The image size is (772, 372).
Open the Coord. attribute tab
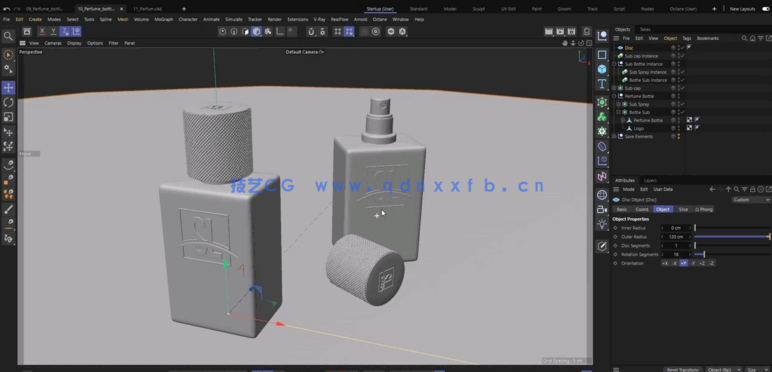point(642,210)
